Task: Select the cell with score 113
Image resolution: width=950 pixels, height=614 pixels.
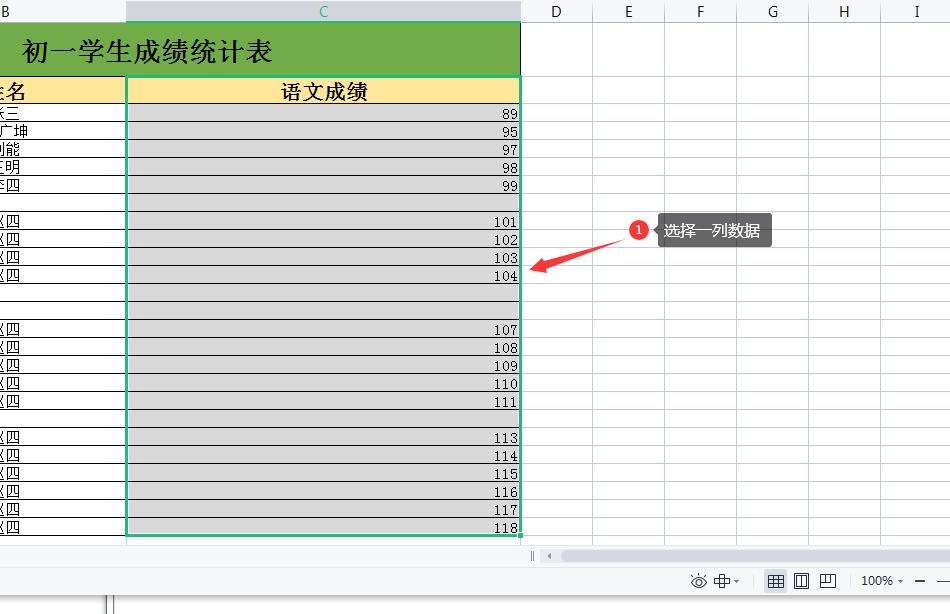Action: point(324,437)
